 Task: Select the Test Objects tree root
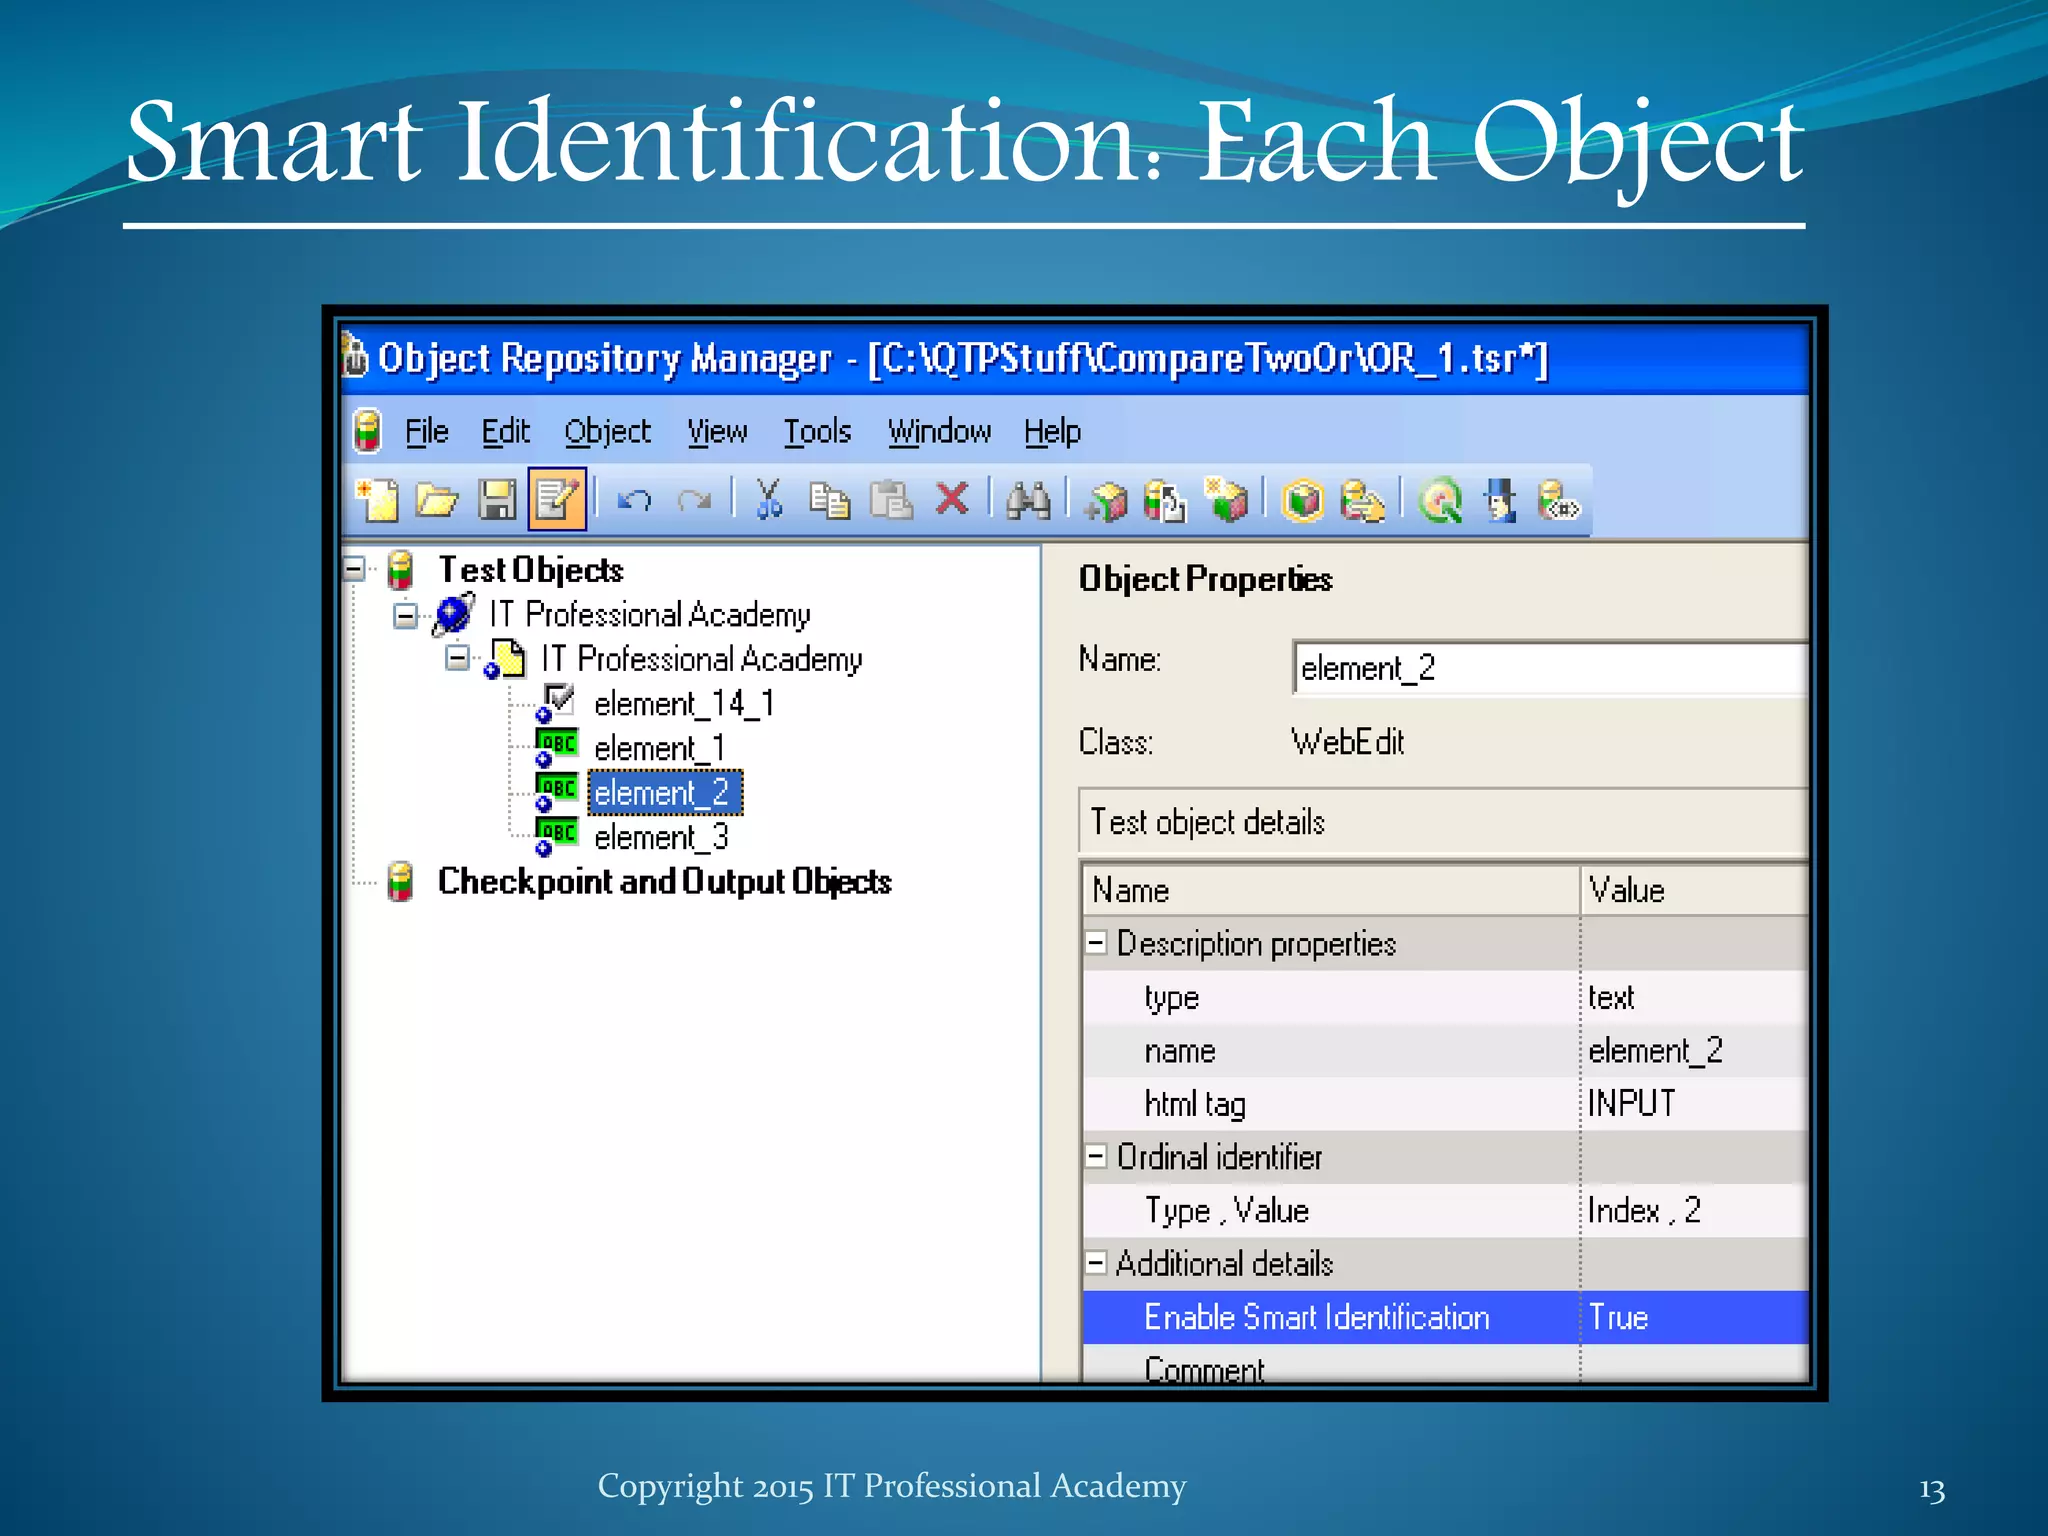coord(530,570)
